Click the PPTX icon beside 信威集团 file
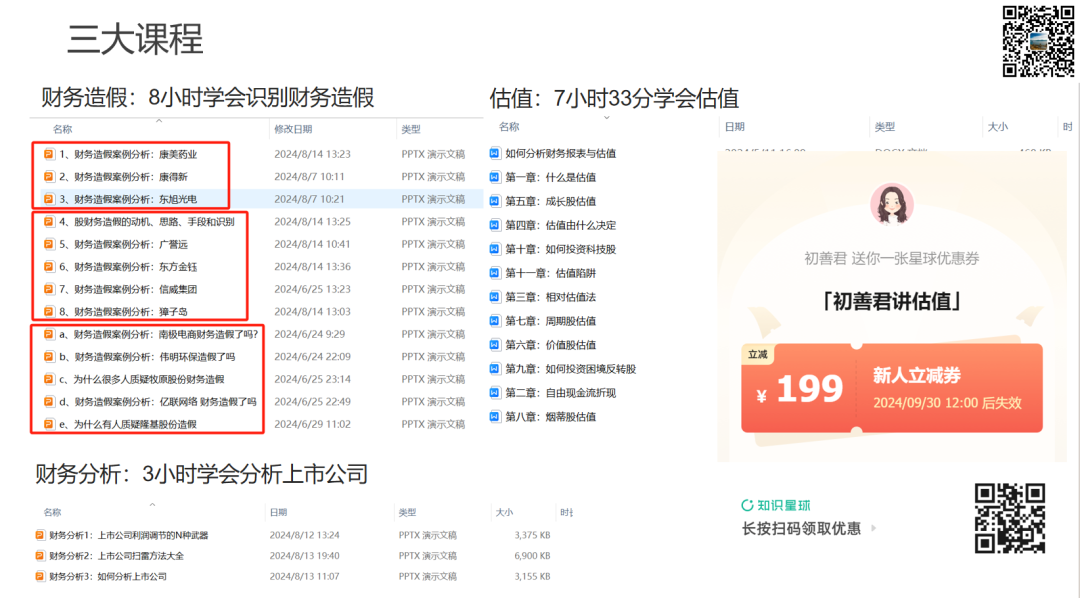The width and height of the screenshot is (1080, 598). pos(49,289)
